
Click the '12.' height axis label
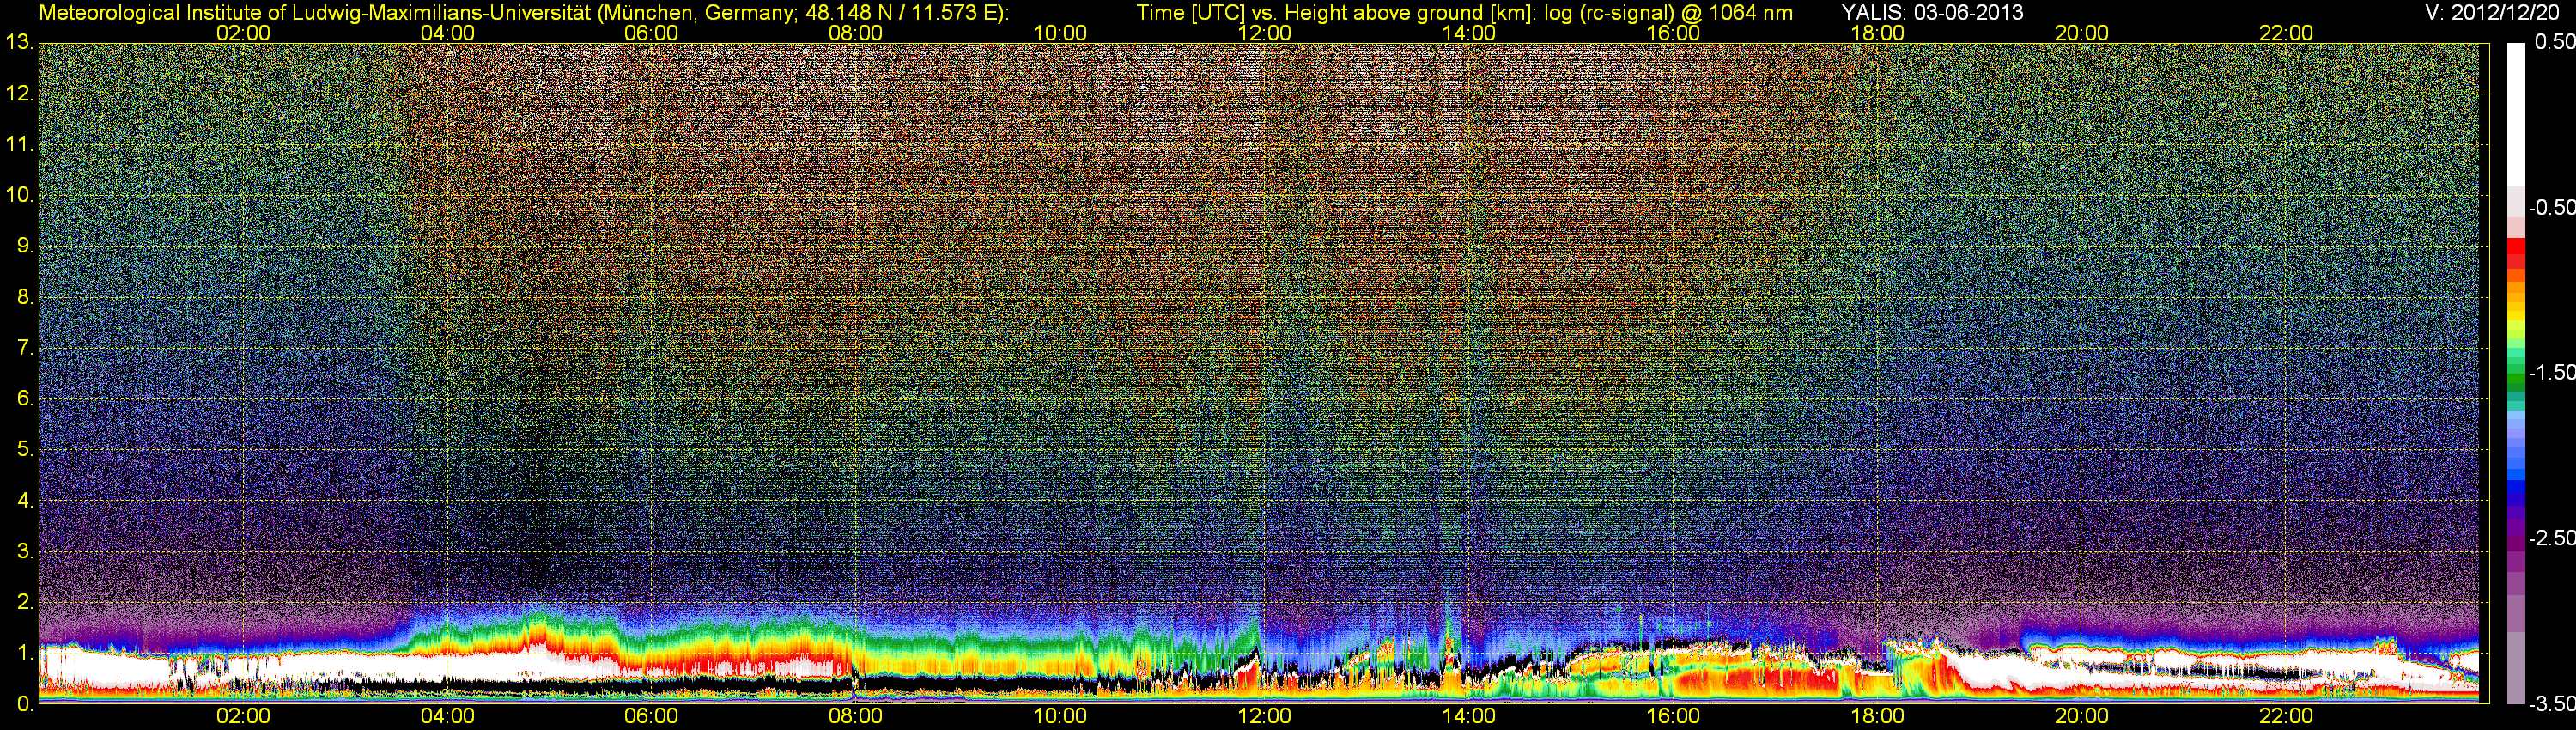(19, 94)
